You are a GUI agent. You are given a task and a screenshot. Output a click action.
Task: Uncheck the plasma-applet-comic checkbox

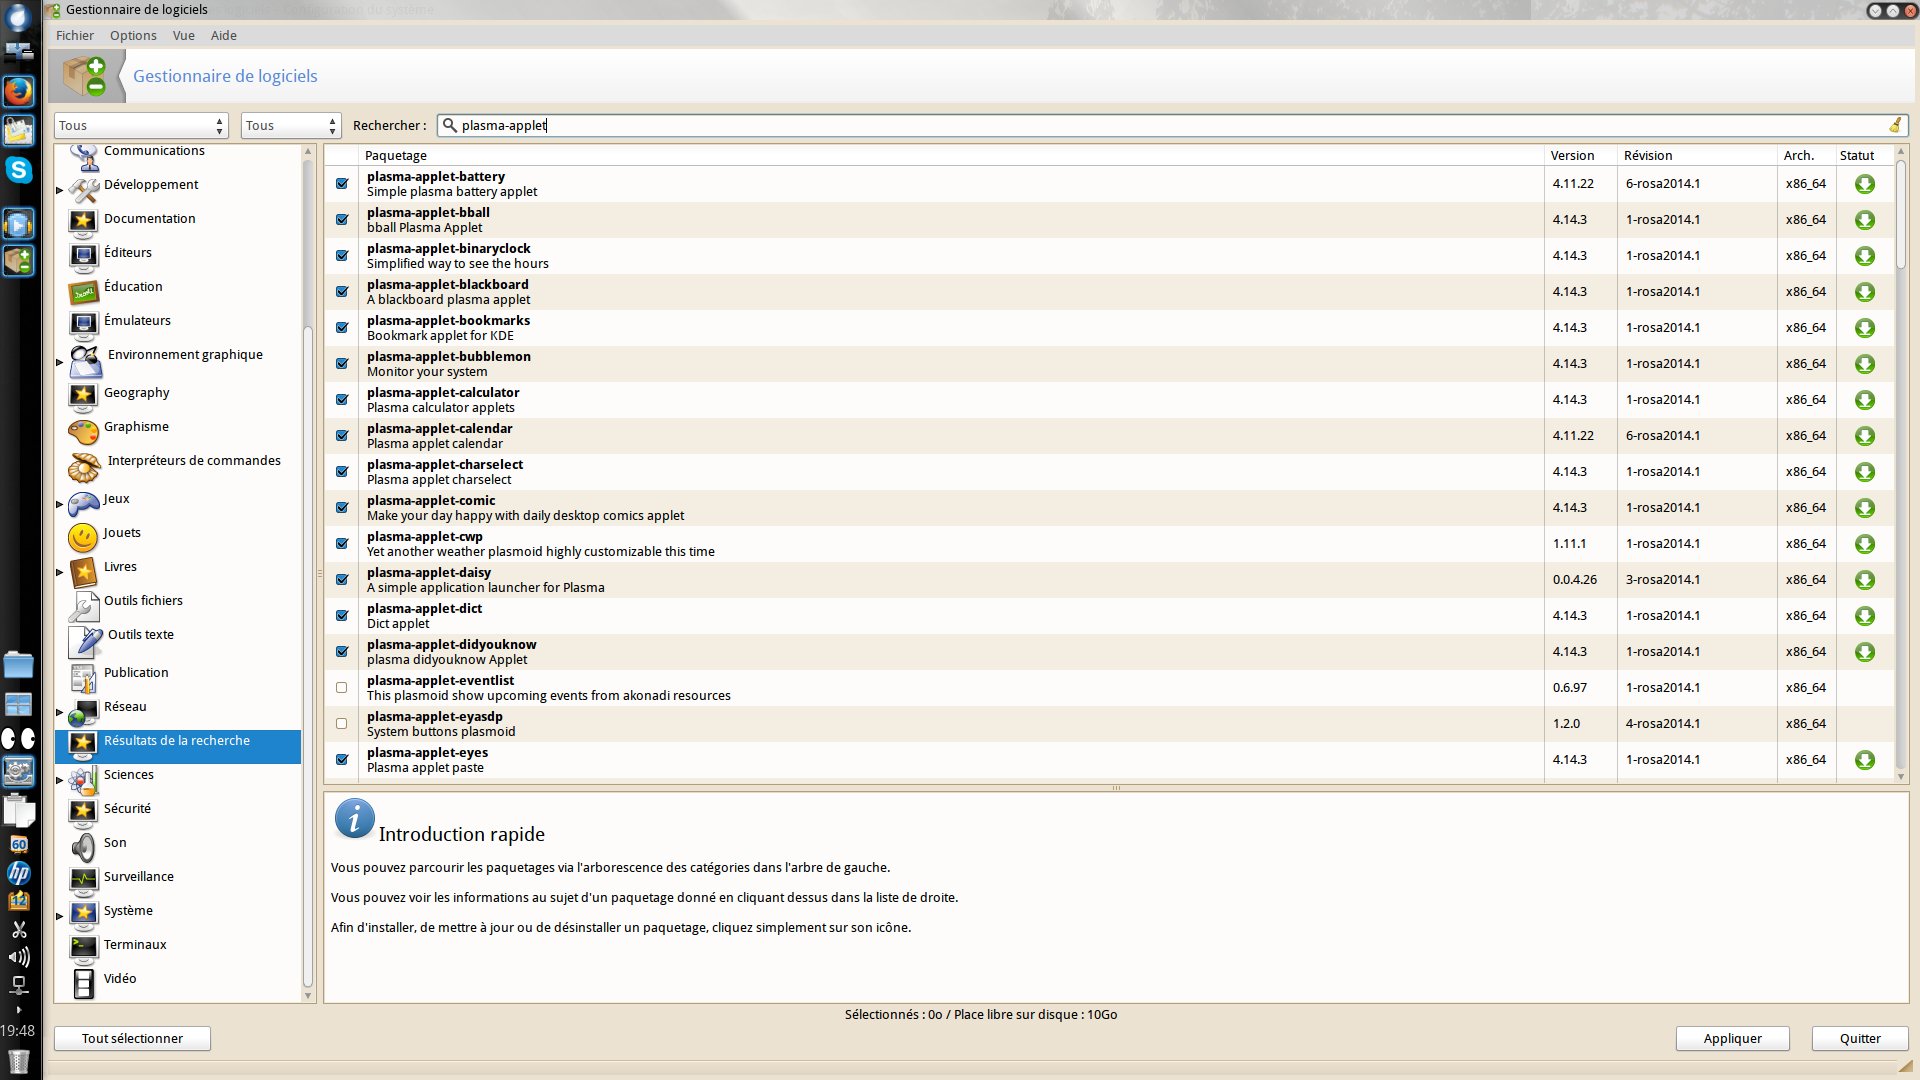(342, 508)
